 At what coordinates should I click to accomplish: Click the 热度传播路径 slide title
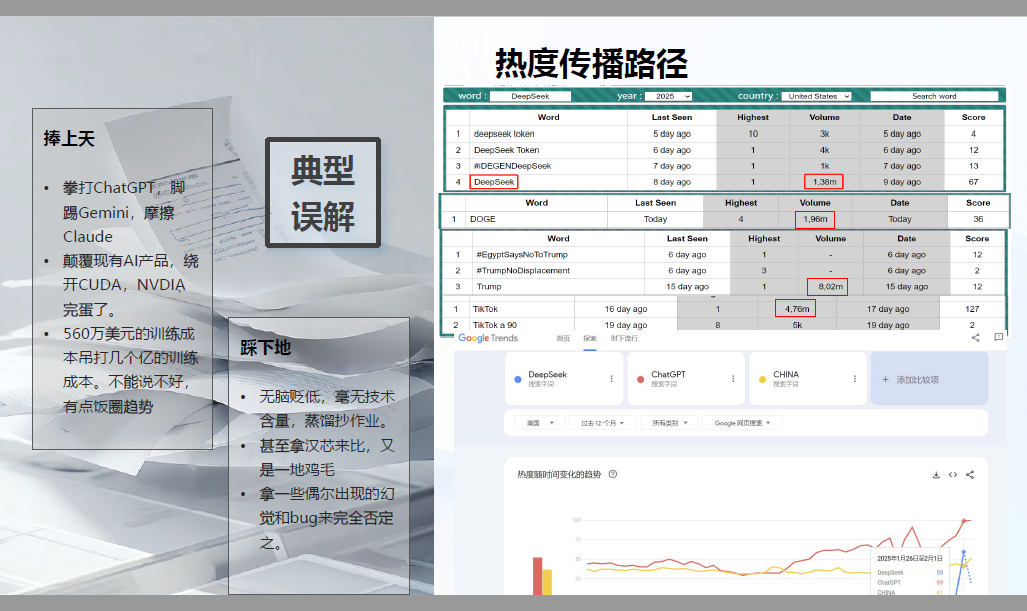point(591,64)
